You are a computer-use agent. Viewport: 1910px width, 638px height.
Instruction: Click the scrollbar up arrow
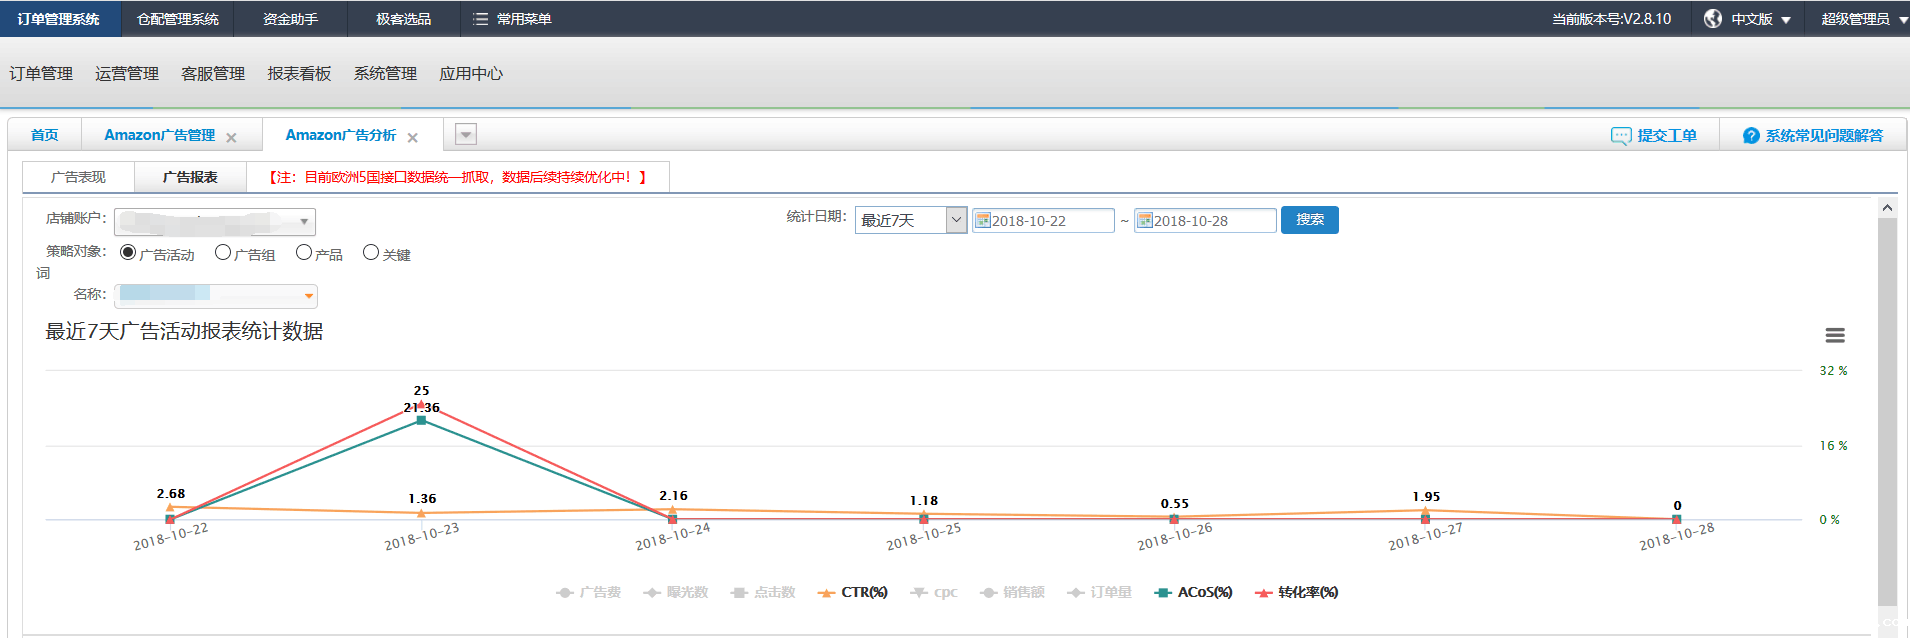(1887, 208)
